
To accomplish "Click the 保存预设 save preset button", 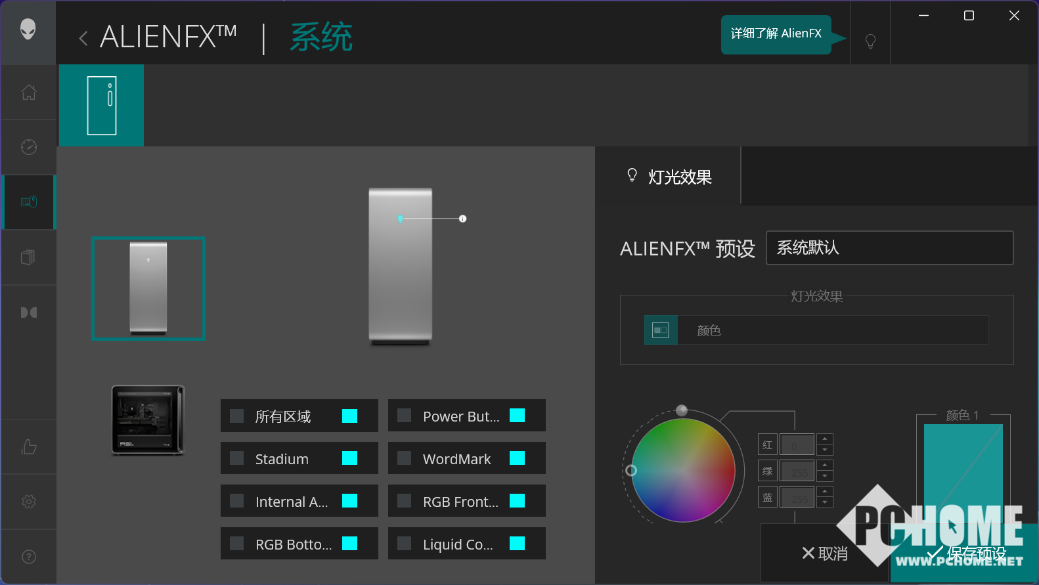I will tap(965, 554).
